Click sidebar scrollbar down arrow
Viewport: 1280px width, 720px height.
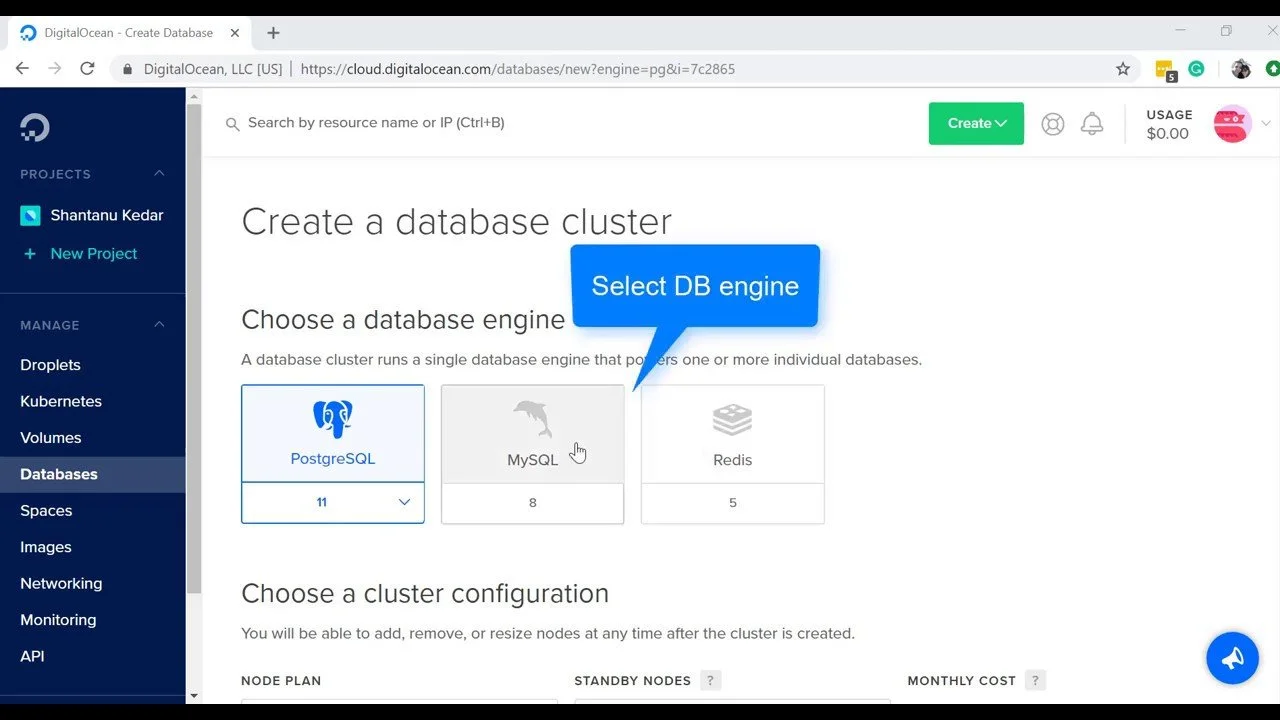click(193, 695)
